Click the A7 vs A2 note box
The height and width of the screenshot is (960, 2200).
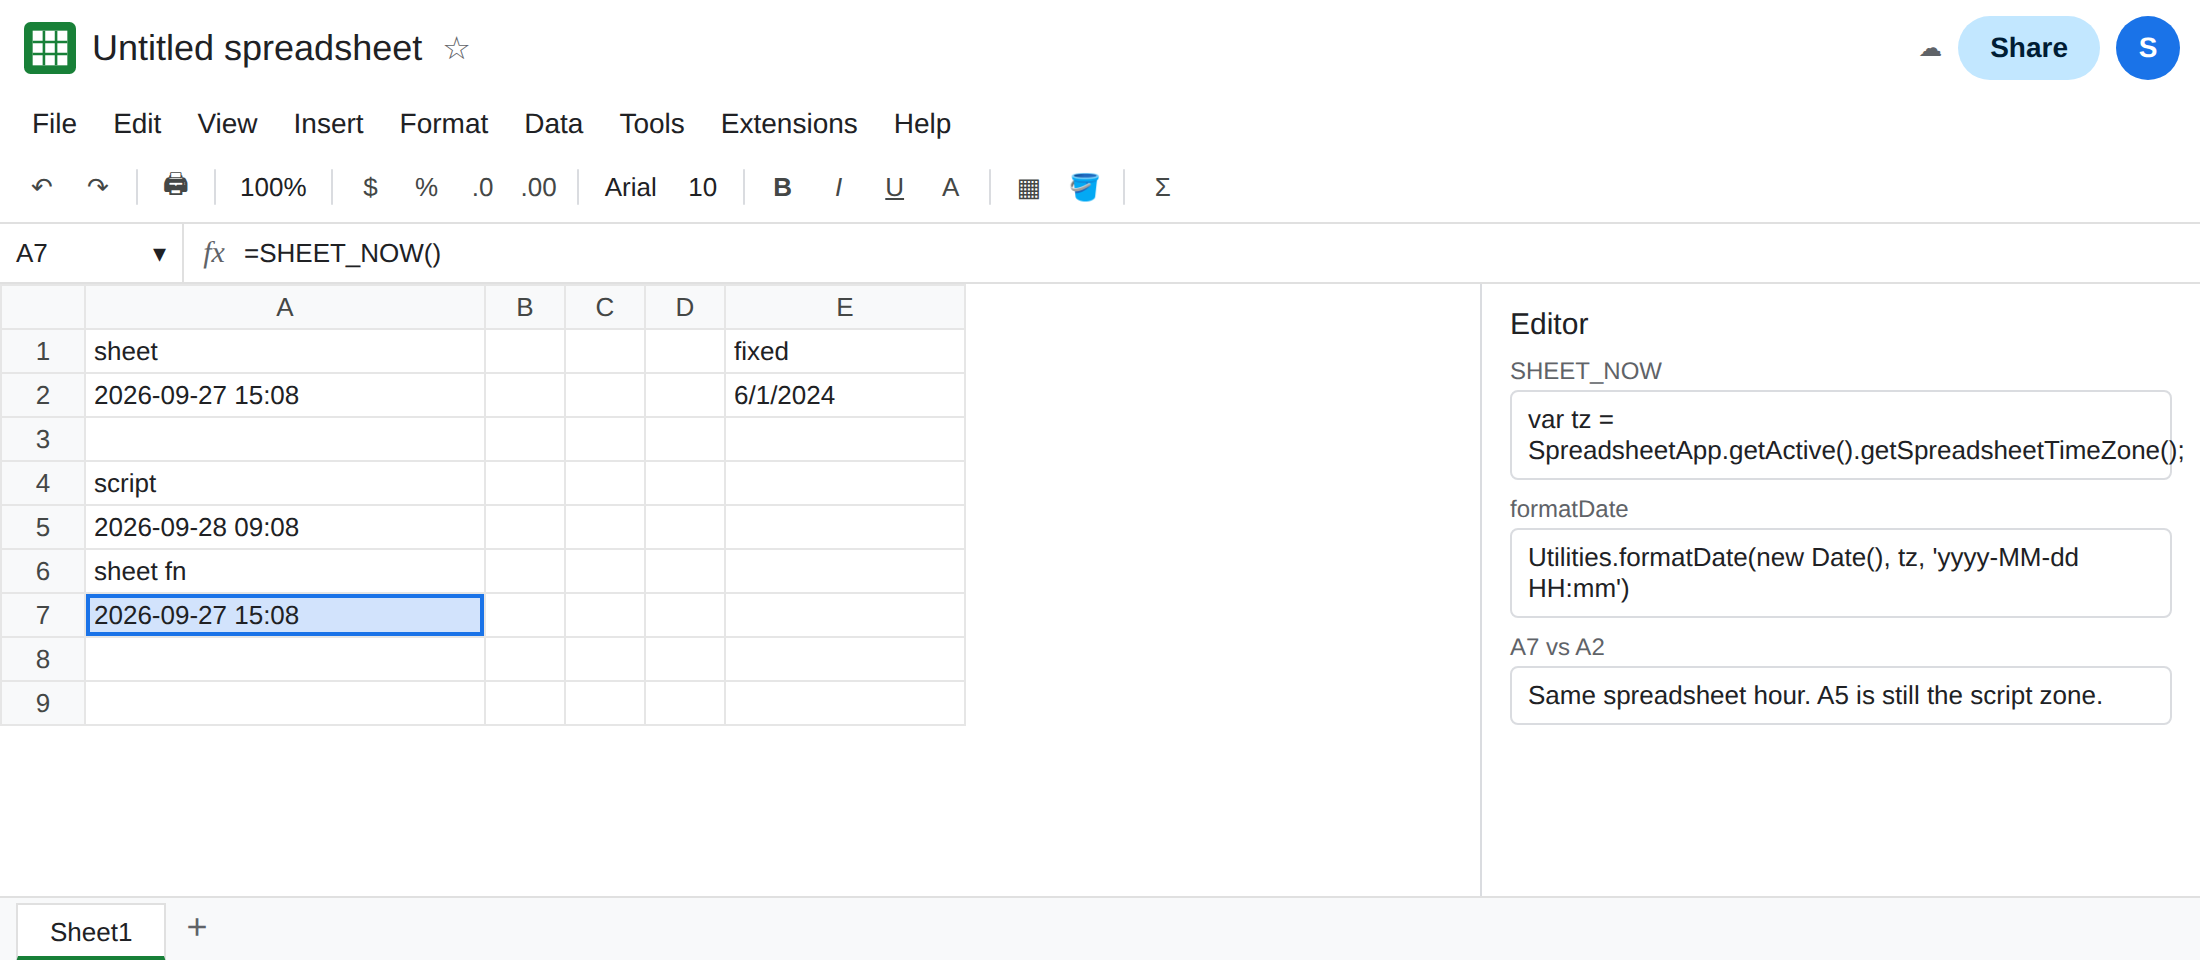pos(1840,695)
